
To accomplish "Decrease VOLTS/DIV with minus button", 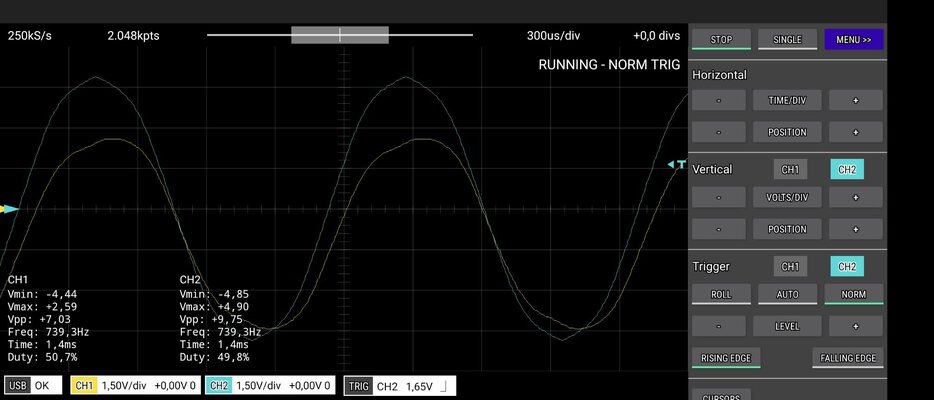I will [x=718, y=197].
